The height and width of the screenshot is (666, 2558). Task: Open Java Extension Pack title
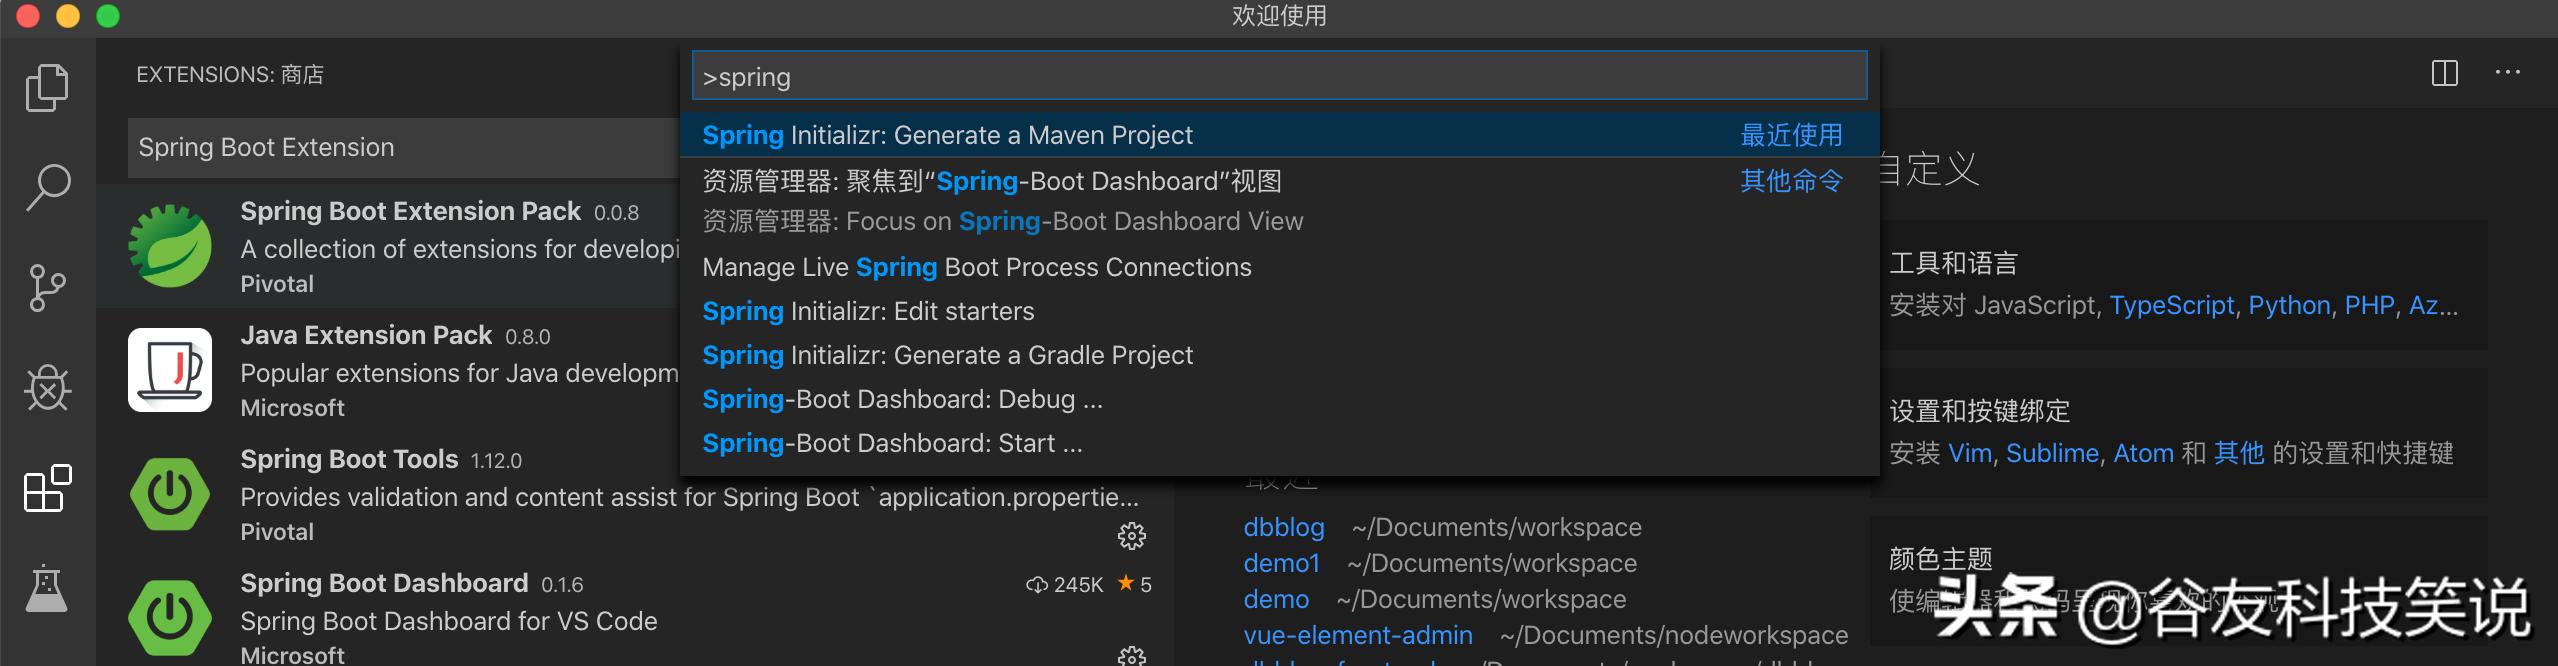tap(366, 335)
